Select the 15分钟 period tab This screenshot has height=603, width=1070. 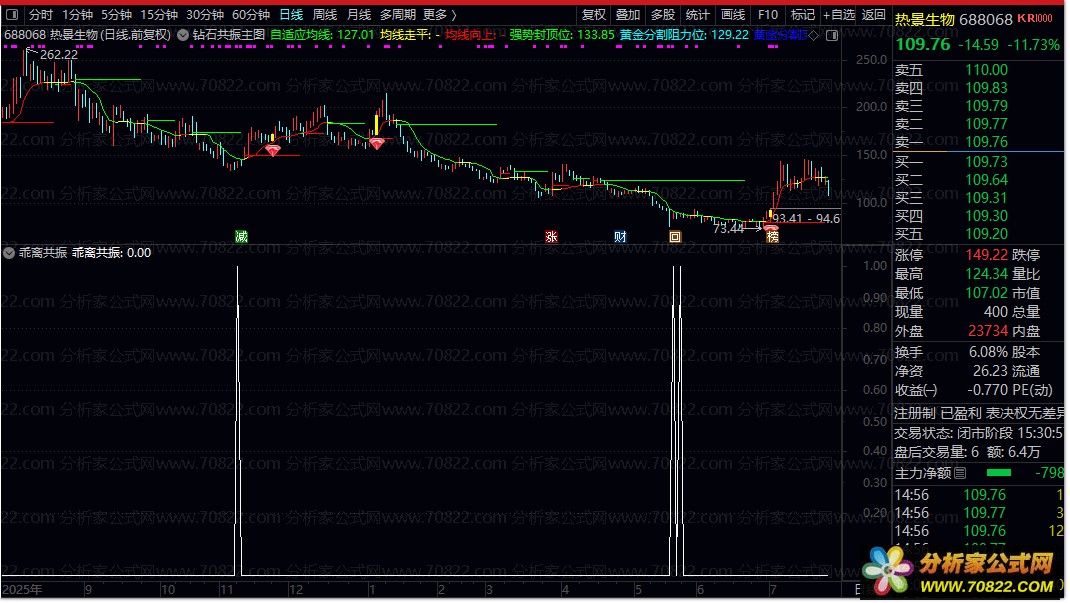click(x=159, y=14)
